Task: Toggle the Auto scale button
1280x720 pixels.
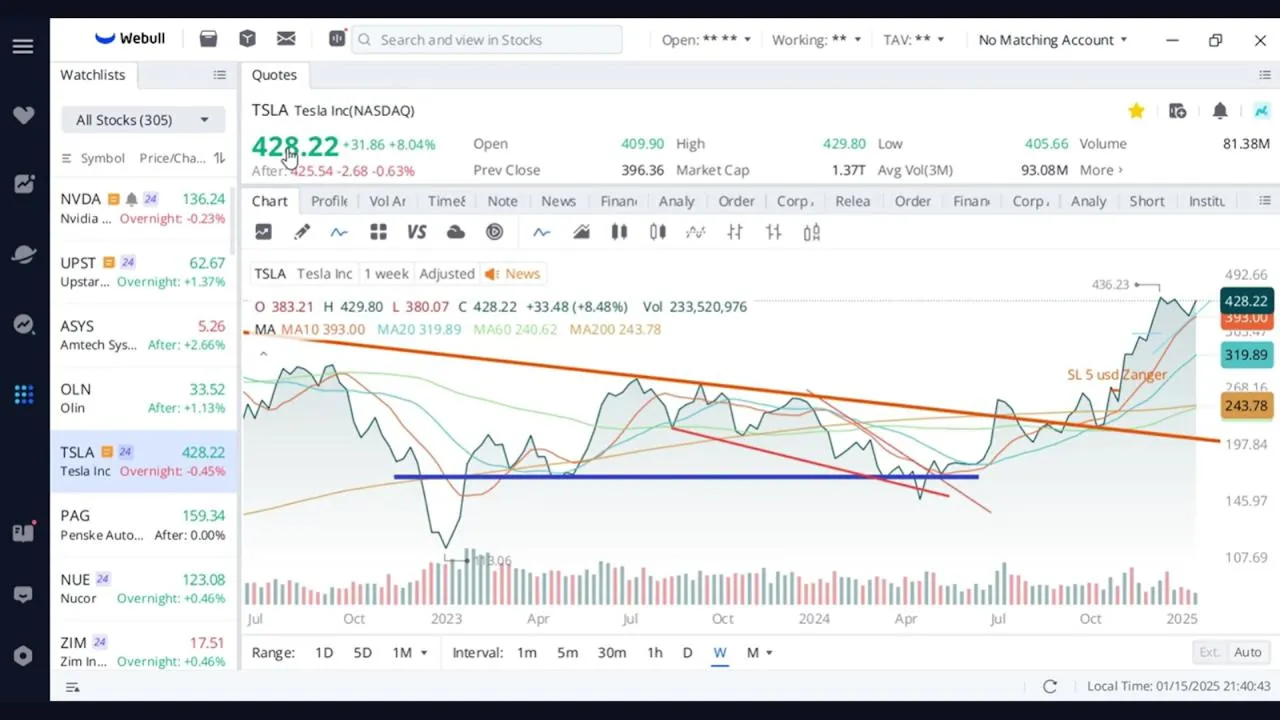Action: (1247, 652)
